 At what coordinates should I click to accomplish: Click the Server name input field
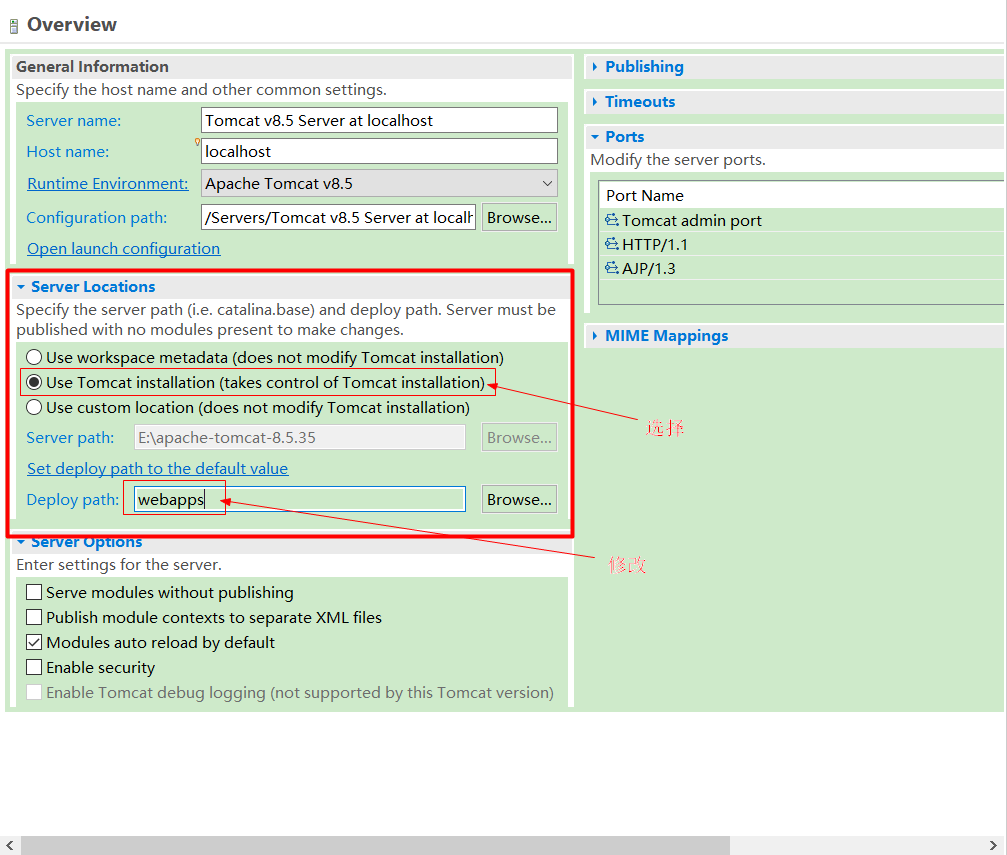379,120
